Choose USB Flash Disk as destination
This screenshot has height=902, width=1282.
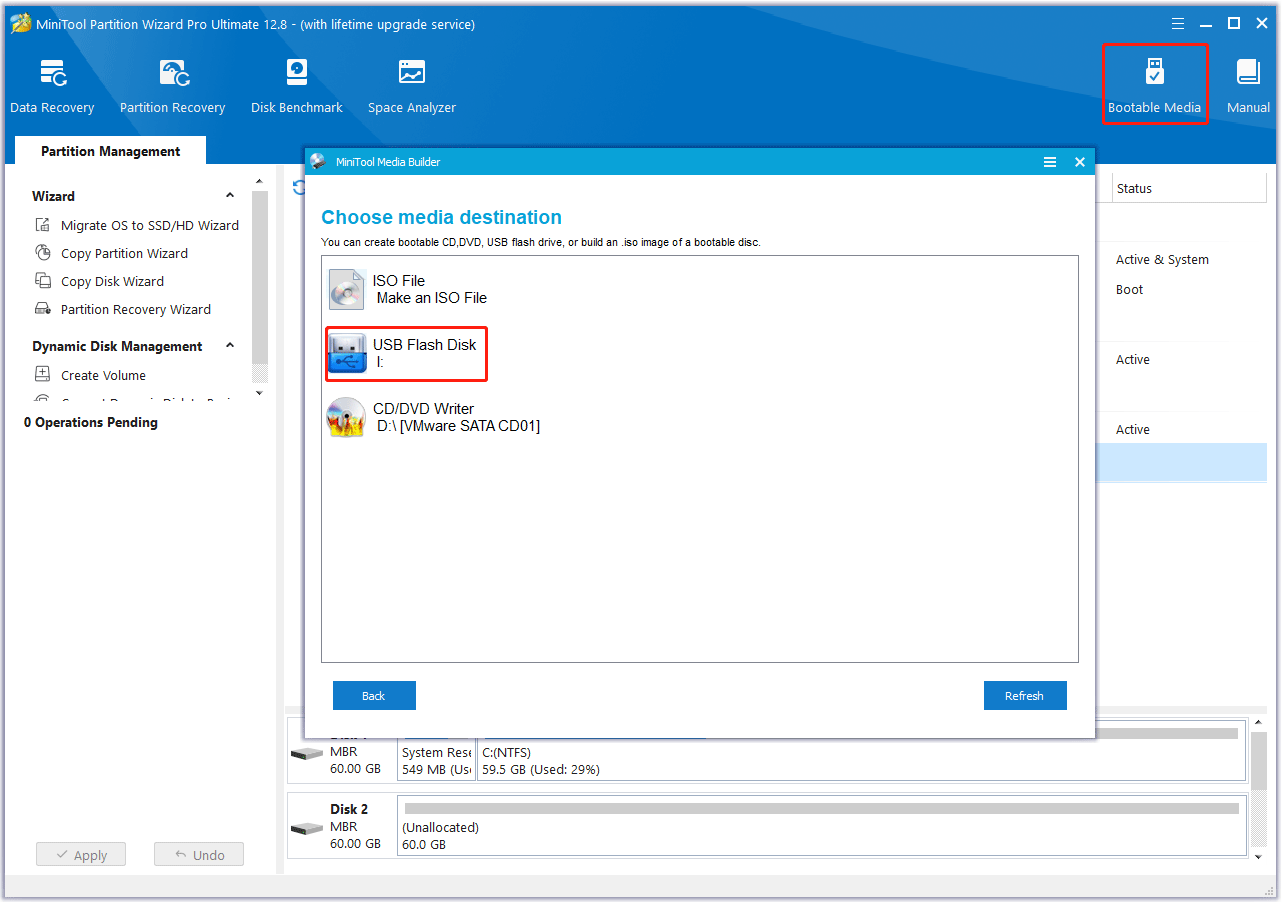[x=405, y=353]
